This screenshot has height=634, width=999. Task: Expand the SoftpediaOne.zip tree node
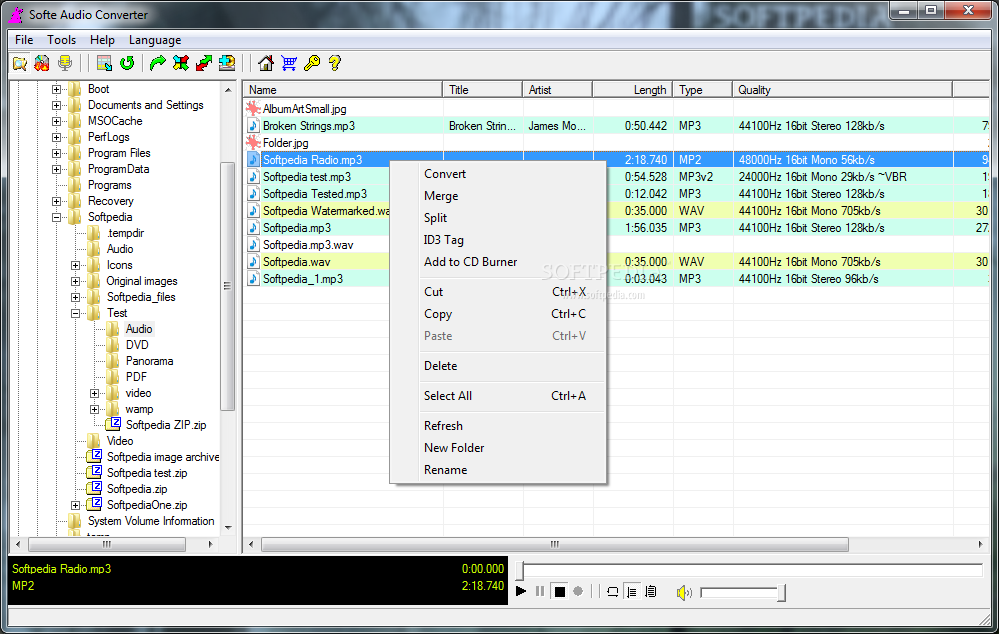(76, 505)
